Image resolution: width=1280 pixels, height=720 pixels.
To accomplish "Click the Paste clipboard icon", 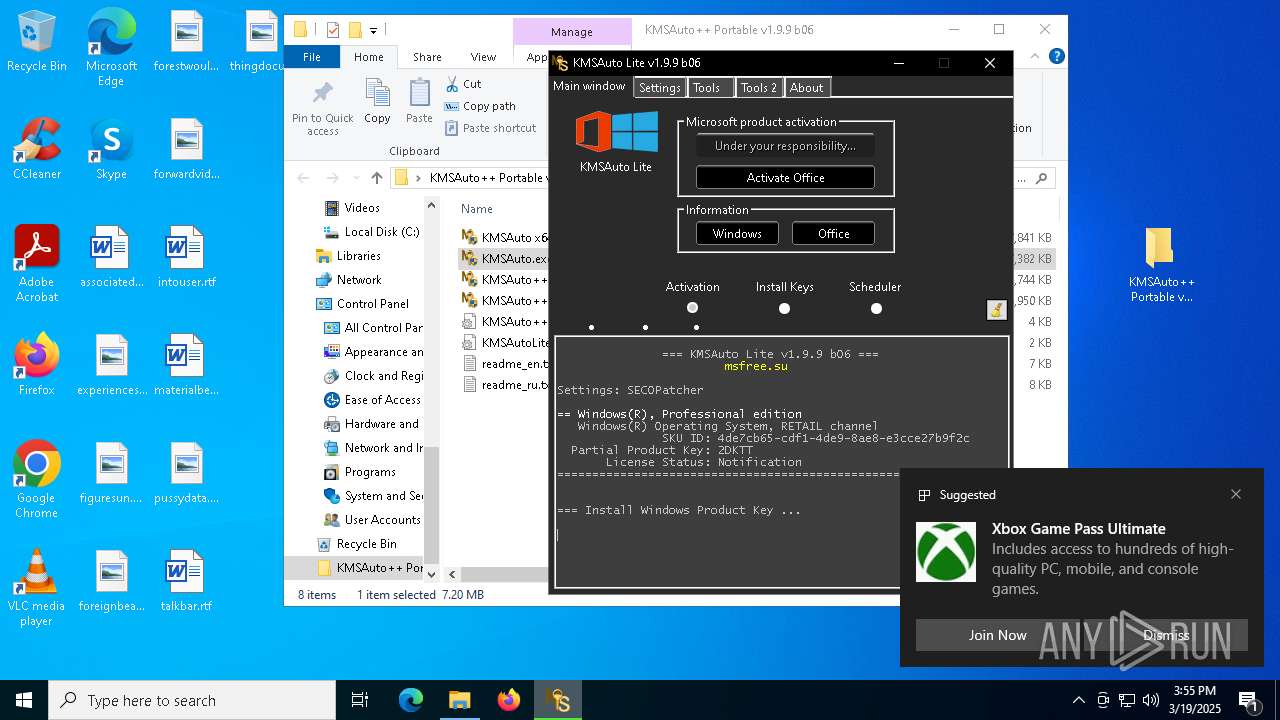I will click(419, 94).
